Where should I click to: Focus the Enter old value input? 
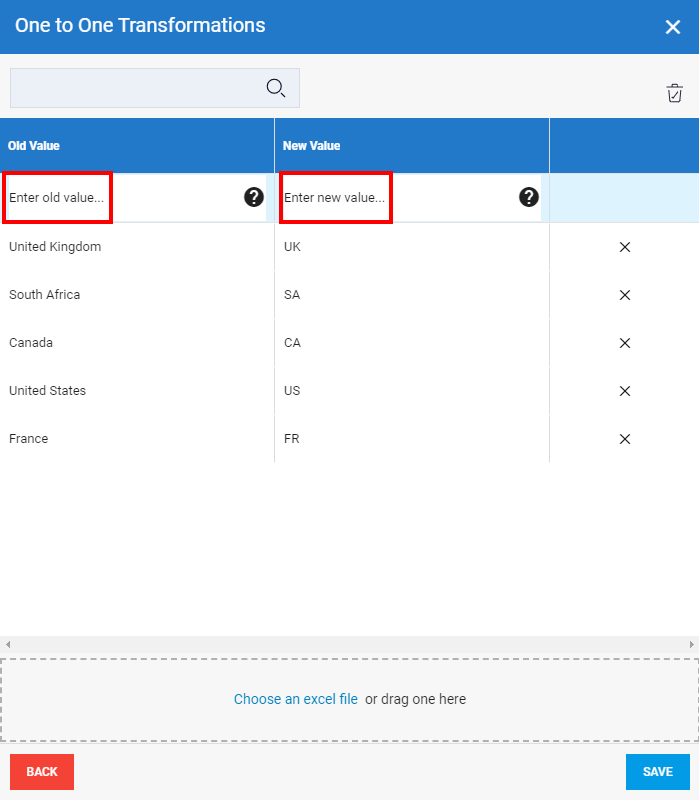tap(57, 198)
